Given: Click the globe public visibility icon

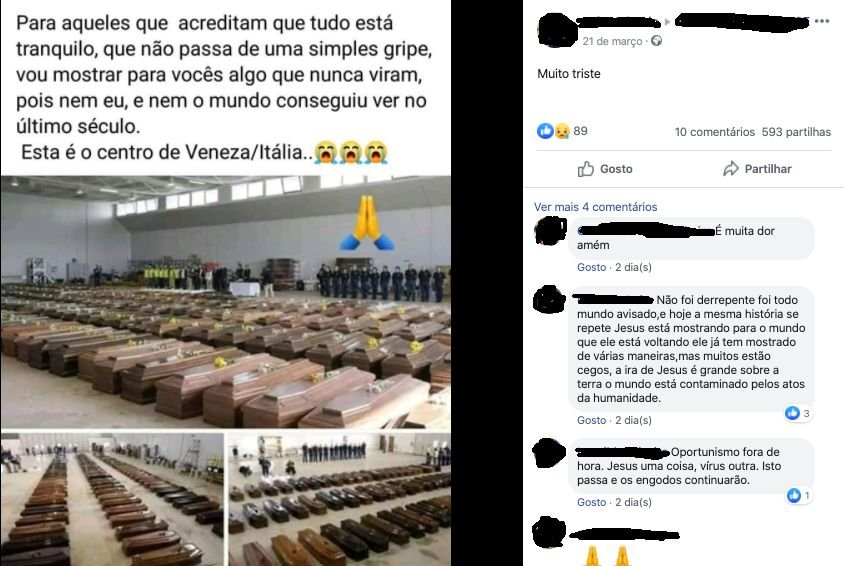Looking at the screenshot, I should click(x=656, y=40).
